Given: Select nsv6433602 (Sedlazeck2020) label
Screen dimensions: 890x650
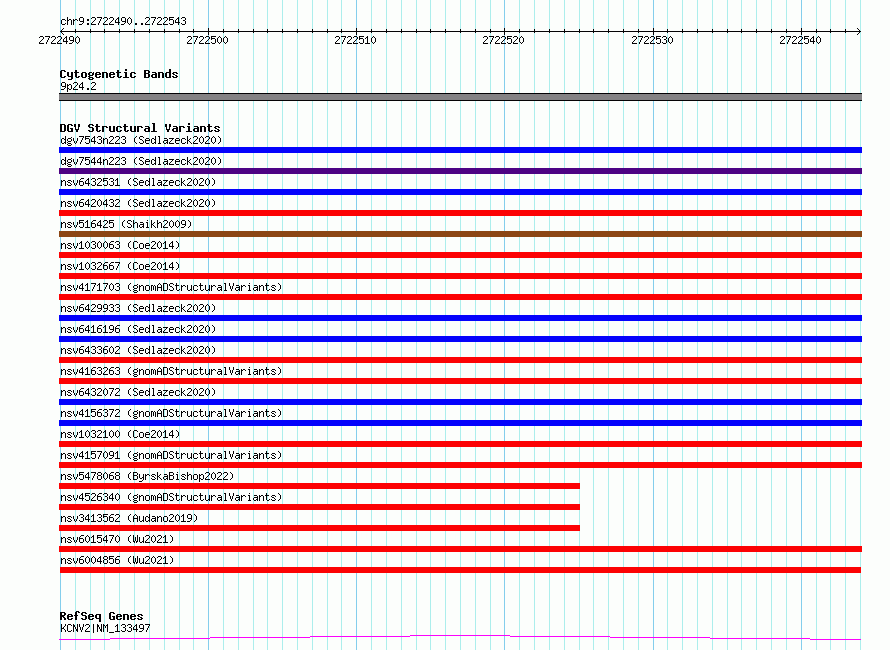Looking at the screenshot, I should pyautogui.click(x=138, y=350).
